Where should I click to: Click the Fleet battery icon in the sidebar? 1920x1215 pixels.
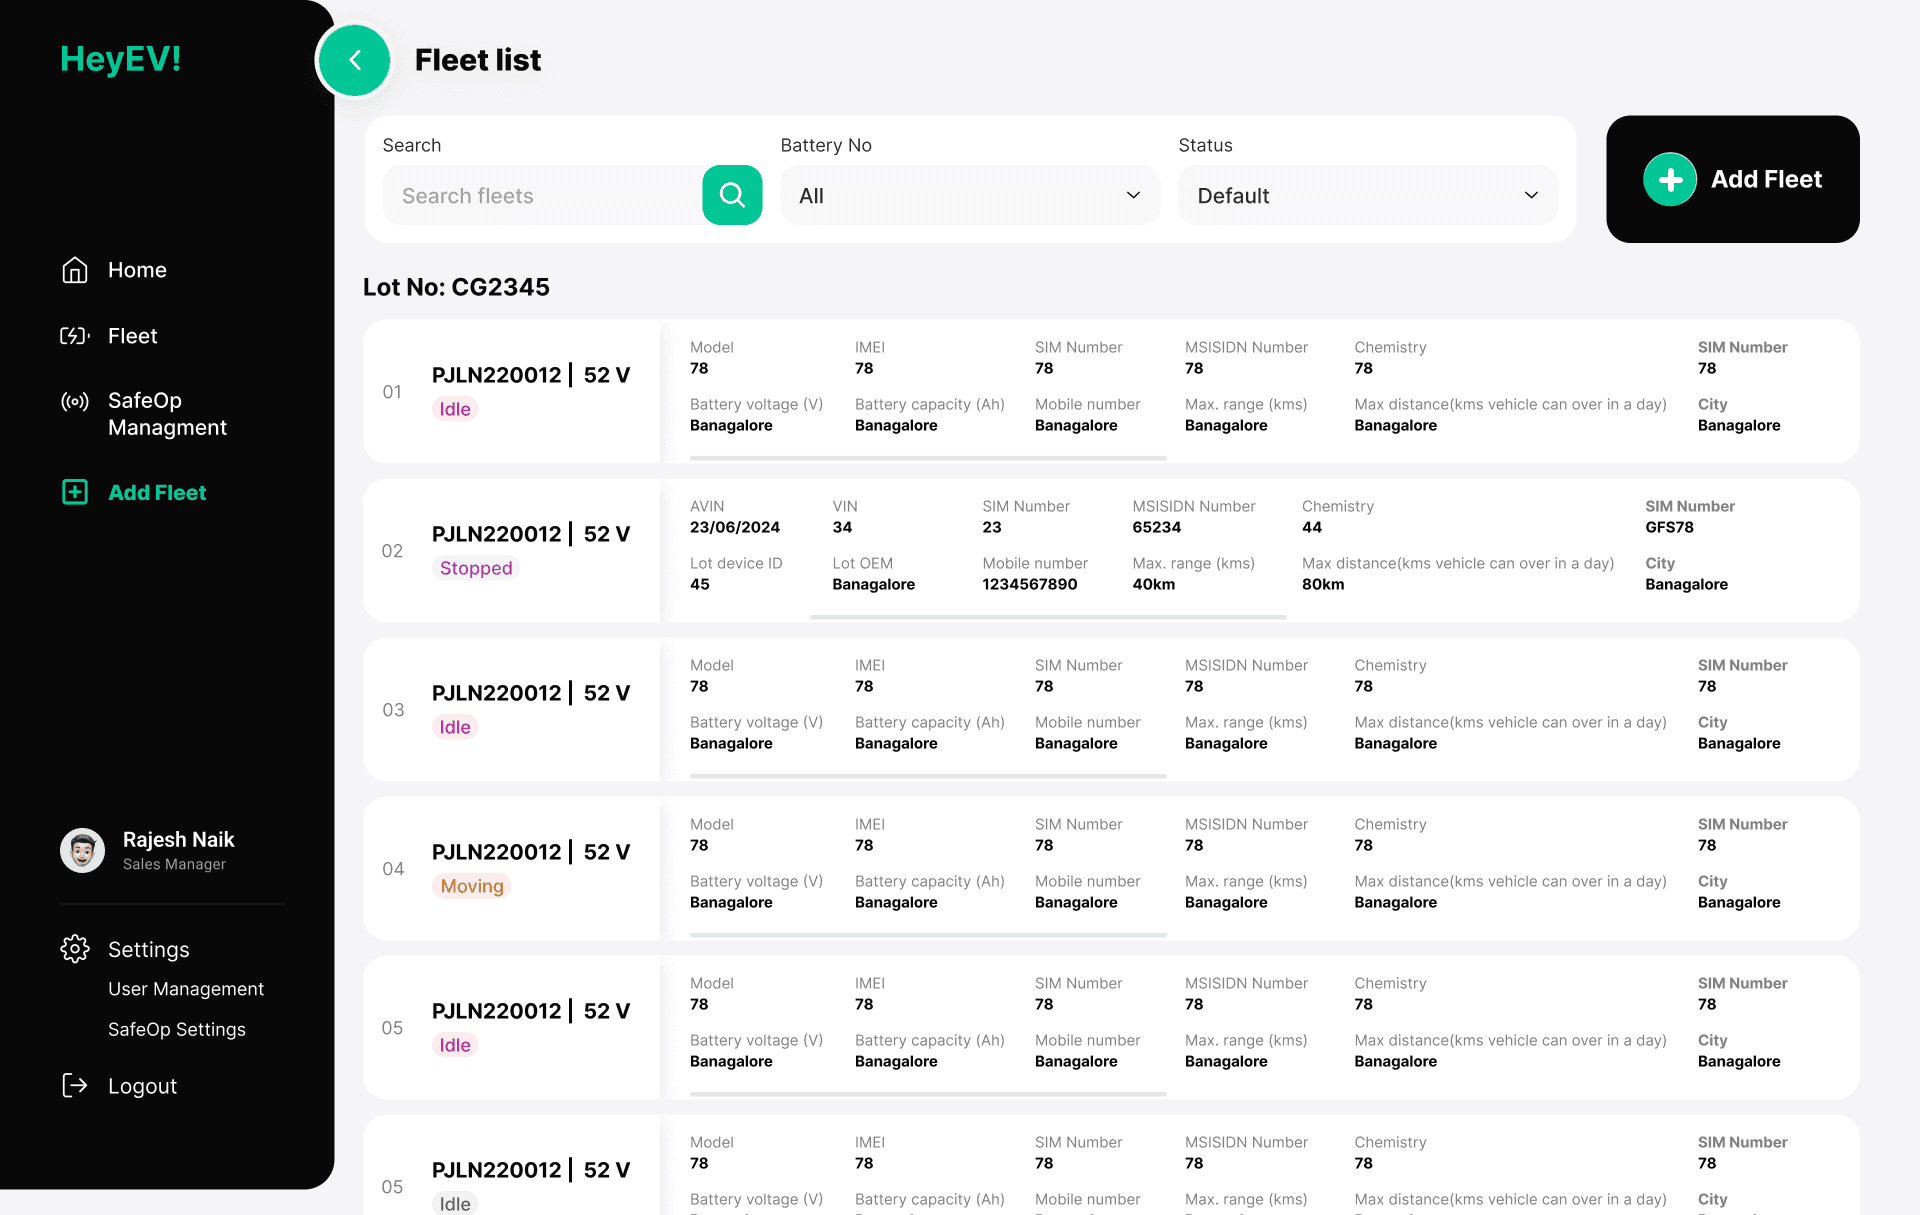pyautogui.click(x=75, y=336)
